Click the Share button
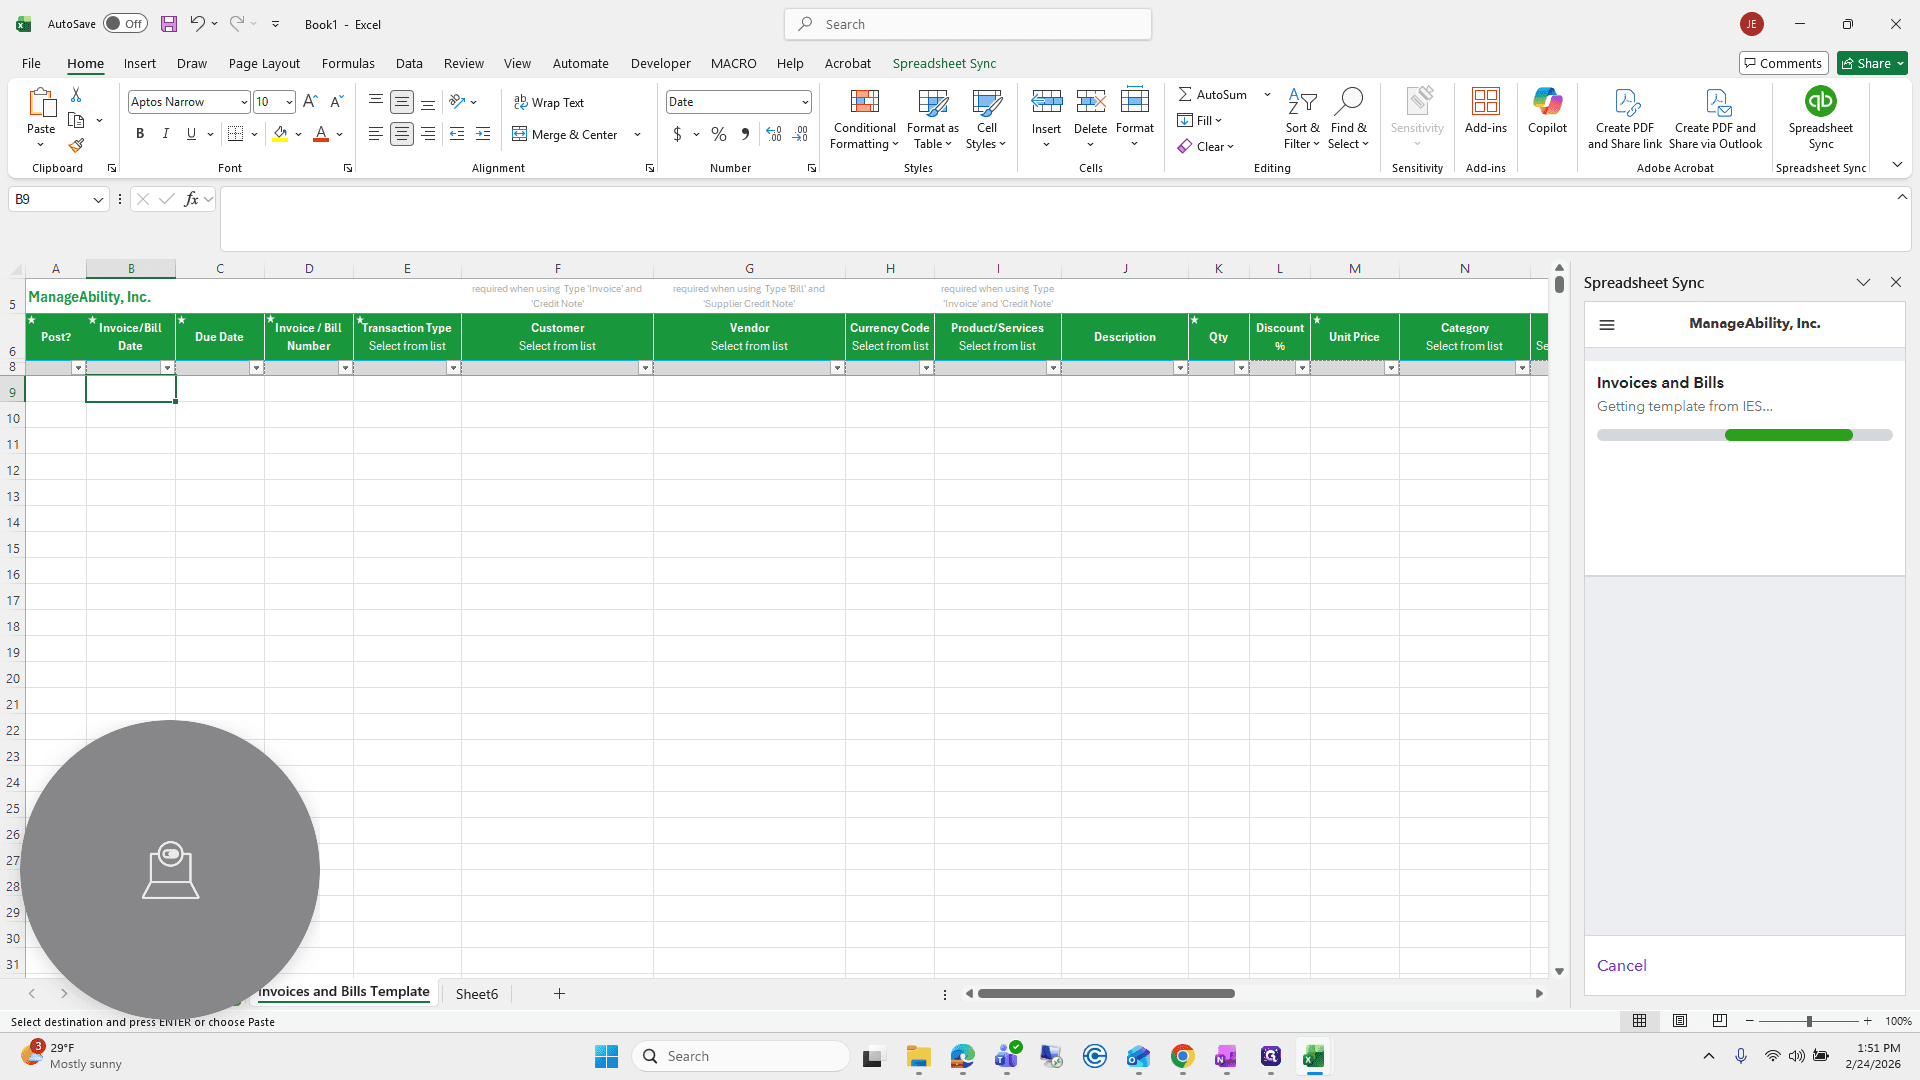Image resolution: width=1920 pixels, height=1080 pixels. pos(1872,63)
